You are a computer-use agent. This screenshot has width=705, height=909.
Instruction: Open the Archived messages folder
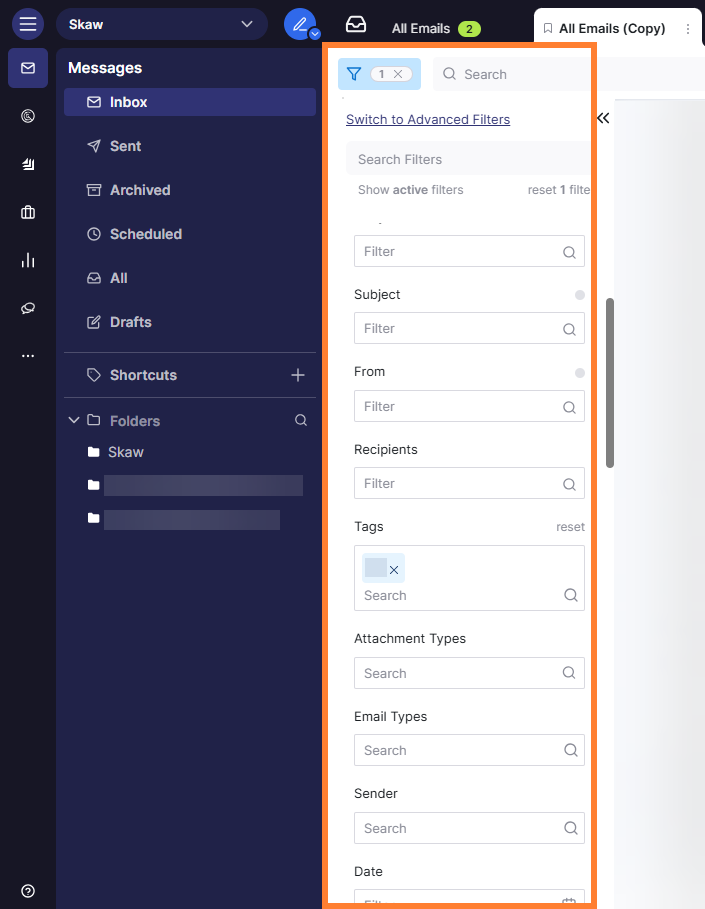(x=140, y=190)
